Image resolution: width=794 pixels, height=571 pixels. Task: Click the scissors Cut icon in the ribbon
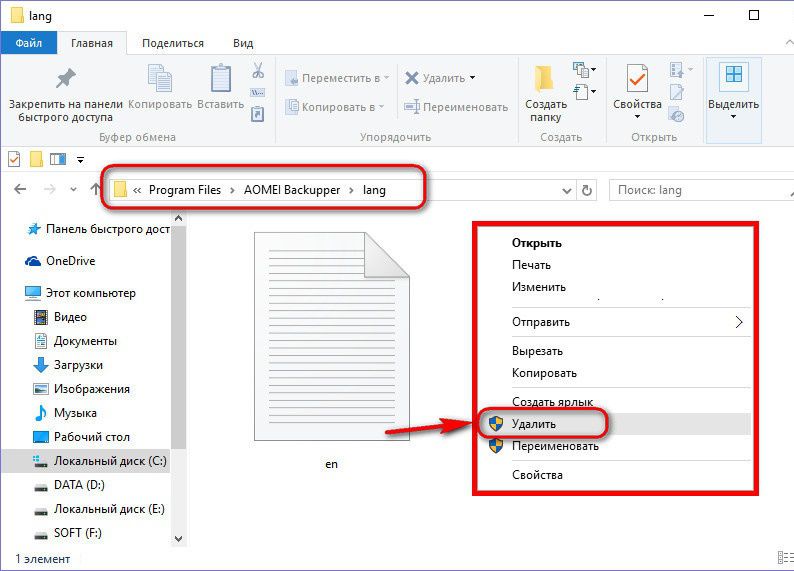click(x=257, y=71)
